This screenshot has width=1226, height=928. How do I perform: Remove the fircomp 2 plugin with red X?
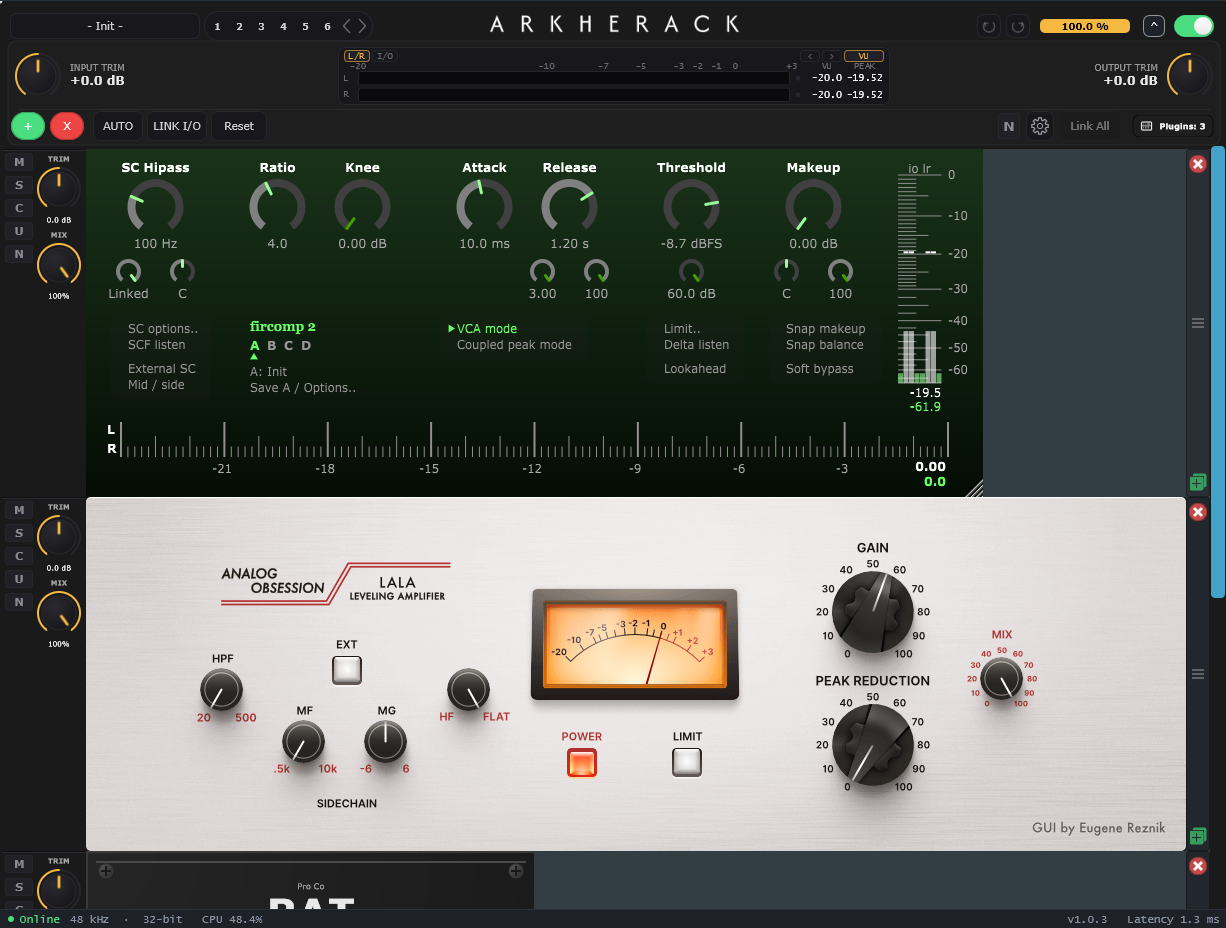(1198, 164)
